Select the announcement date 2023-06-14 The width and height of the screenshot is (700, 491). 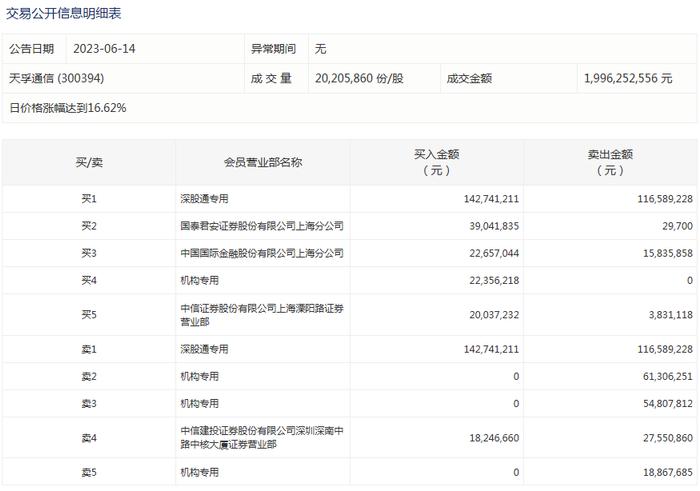tap(104, 49)
